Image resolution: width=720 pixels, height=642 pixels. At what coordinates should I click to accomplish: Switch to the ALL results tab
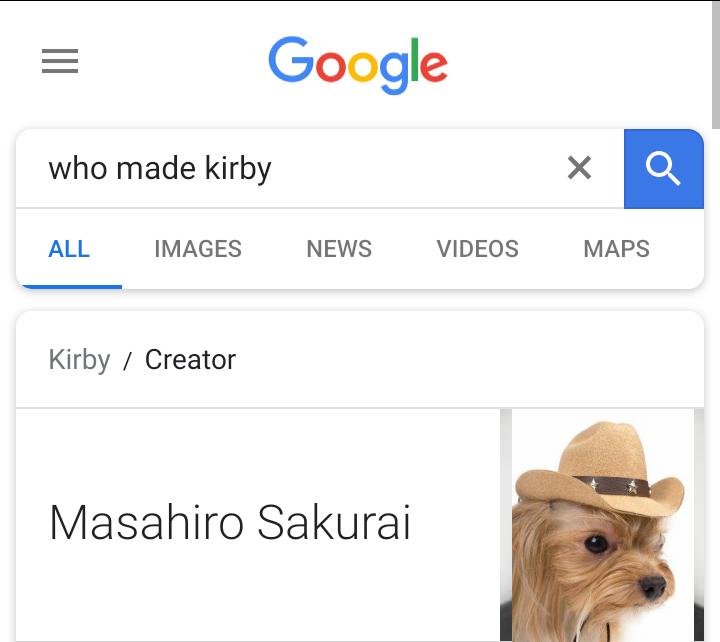(x=69, y=249)
